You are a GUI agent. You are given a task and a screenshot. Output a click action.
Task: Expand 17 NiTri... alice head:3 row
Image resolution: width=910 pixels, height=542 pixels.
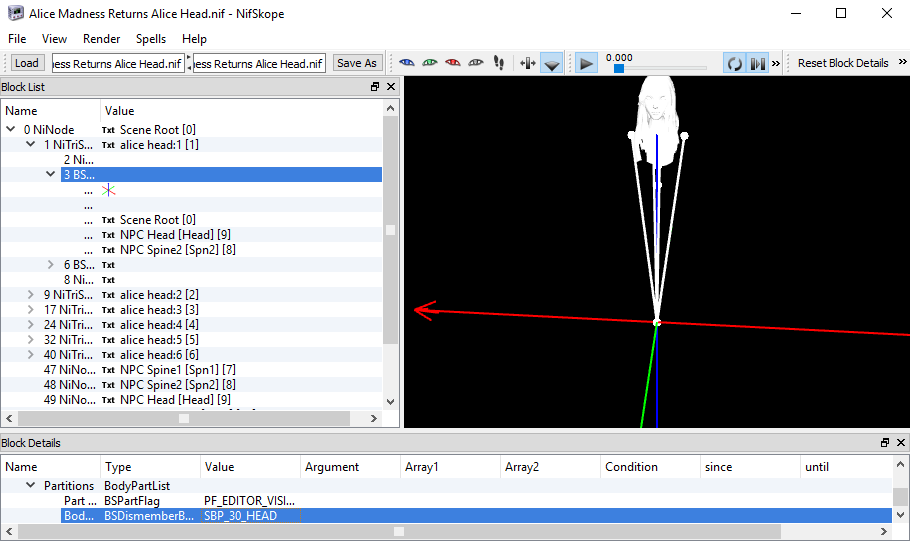[x=31, y=309]
